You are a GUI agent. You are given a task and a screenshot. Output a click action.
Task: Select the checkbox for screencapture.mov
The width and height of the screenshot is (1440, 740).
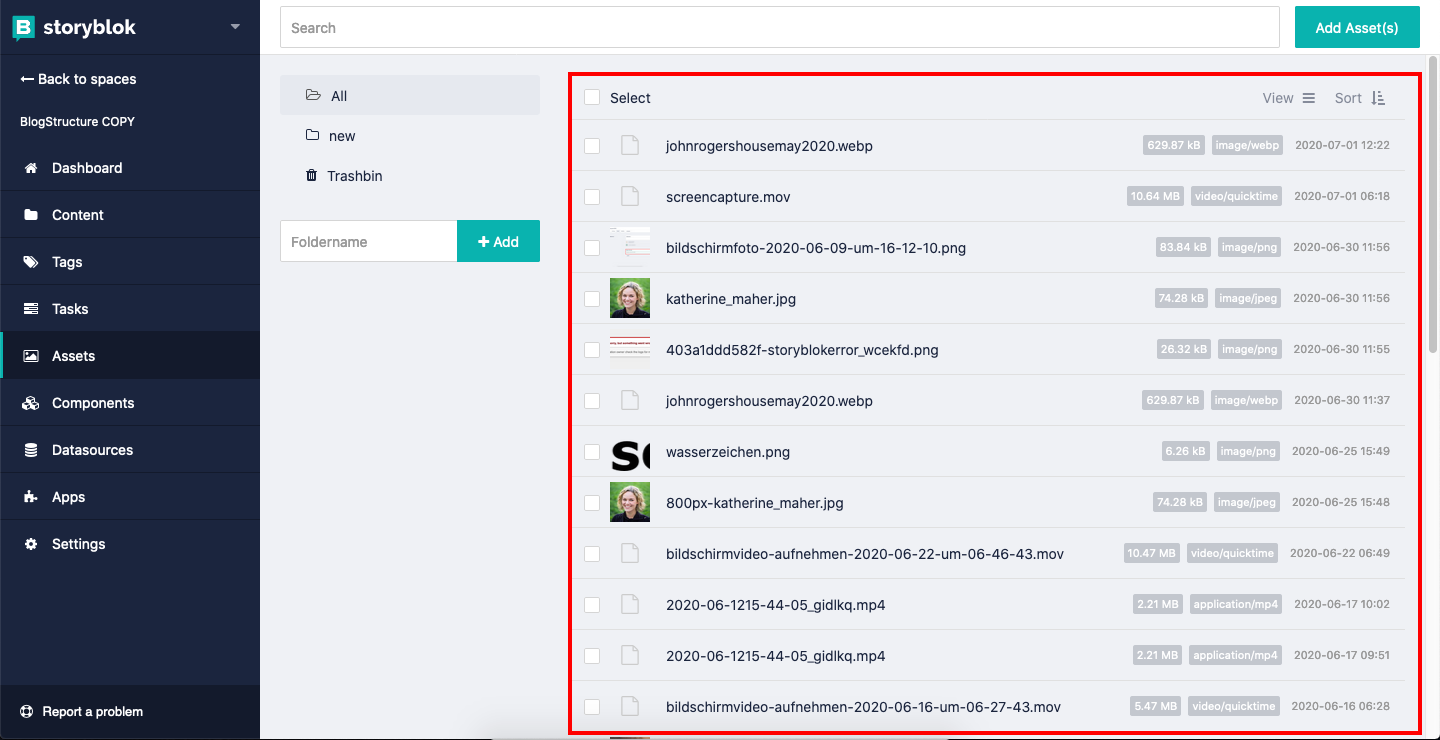coord(591,196)
